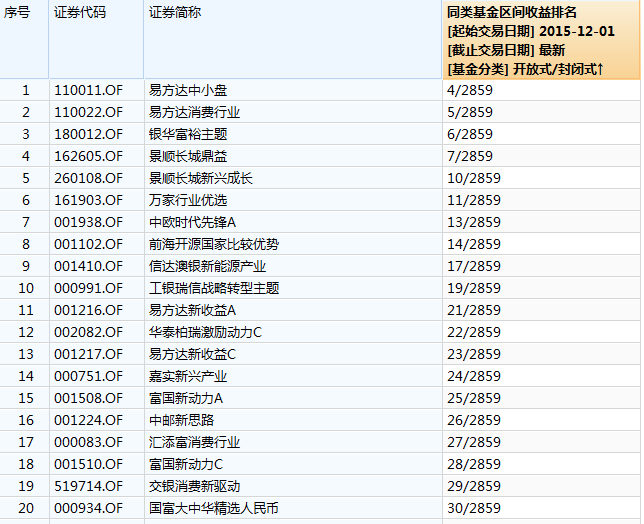Select fund code 110022.OF
The image size is (644, 524).
click(88, 112)
